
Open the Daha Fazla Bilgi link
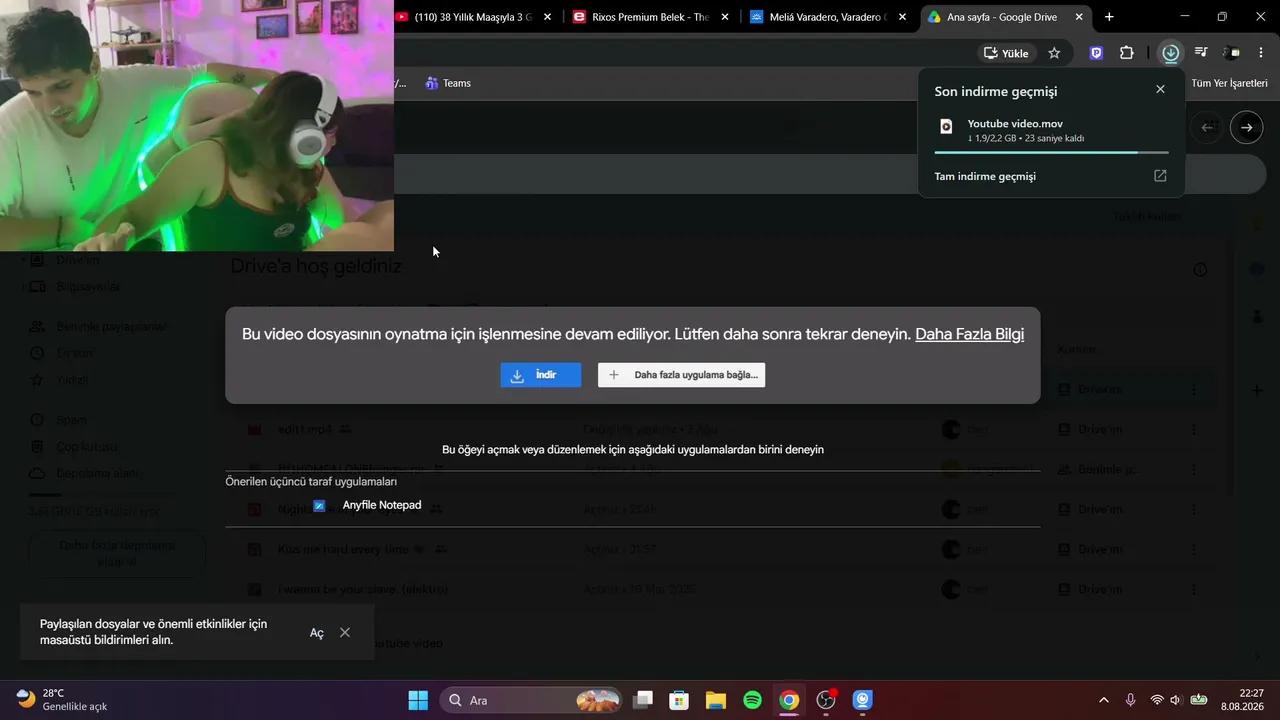[x=969, y=334]
